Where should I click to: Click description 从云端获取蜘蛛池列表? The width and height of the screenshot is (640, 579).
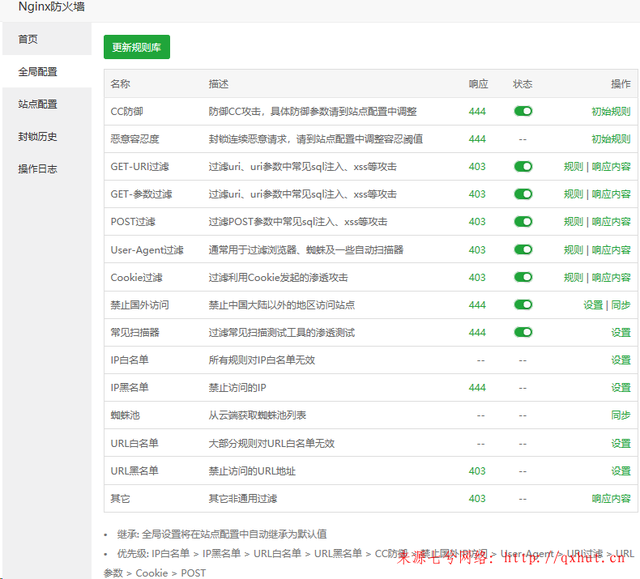[x=257, y=415]
